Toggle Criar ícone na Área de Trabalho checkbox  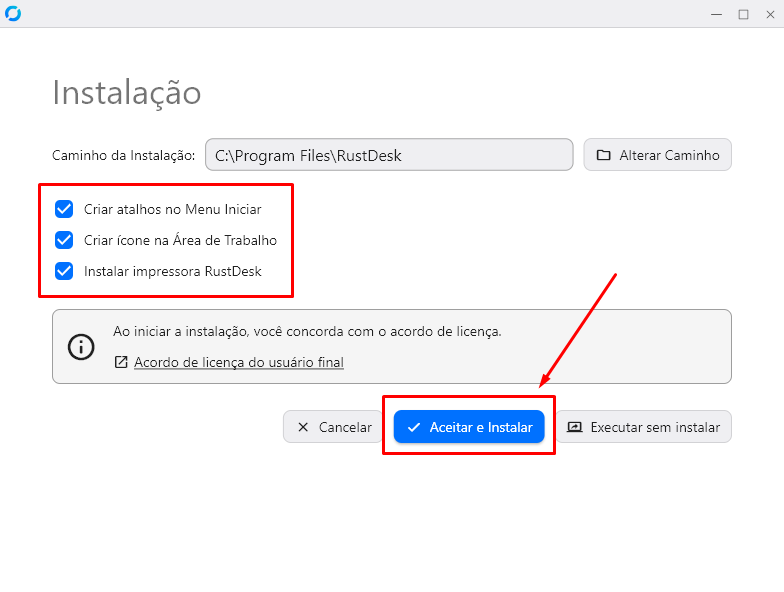point(64,240)
